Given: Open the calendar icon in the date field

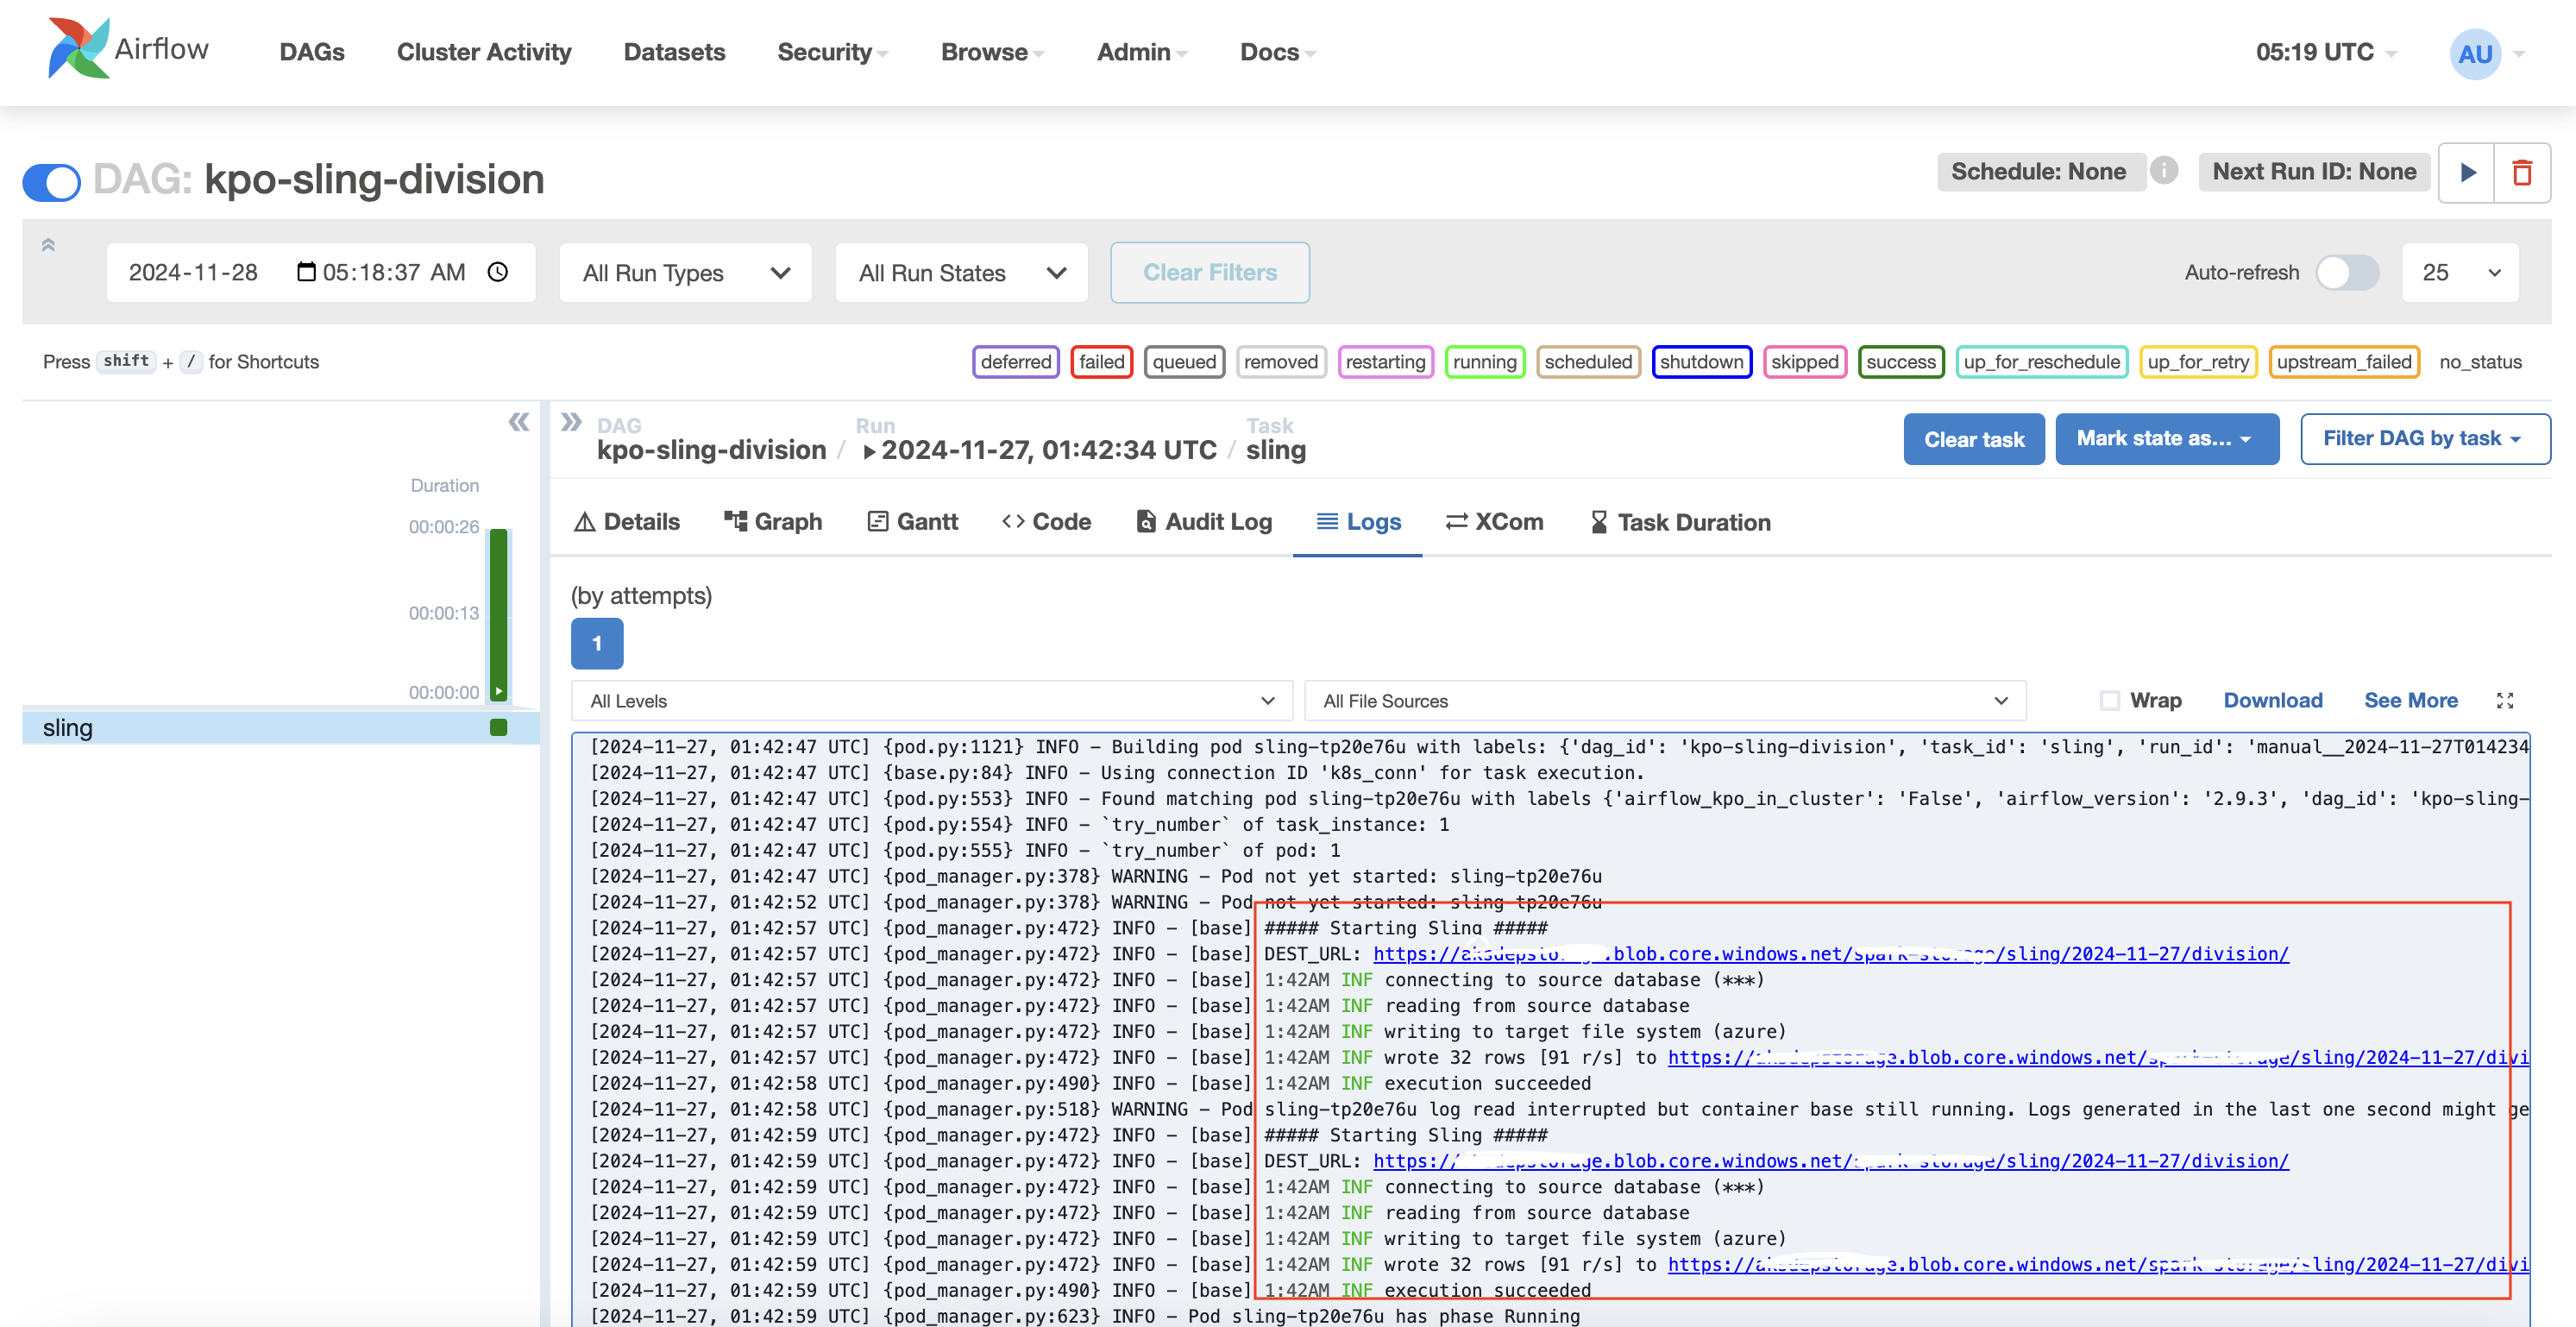Looking at the screenshot, I should 306,272.
